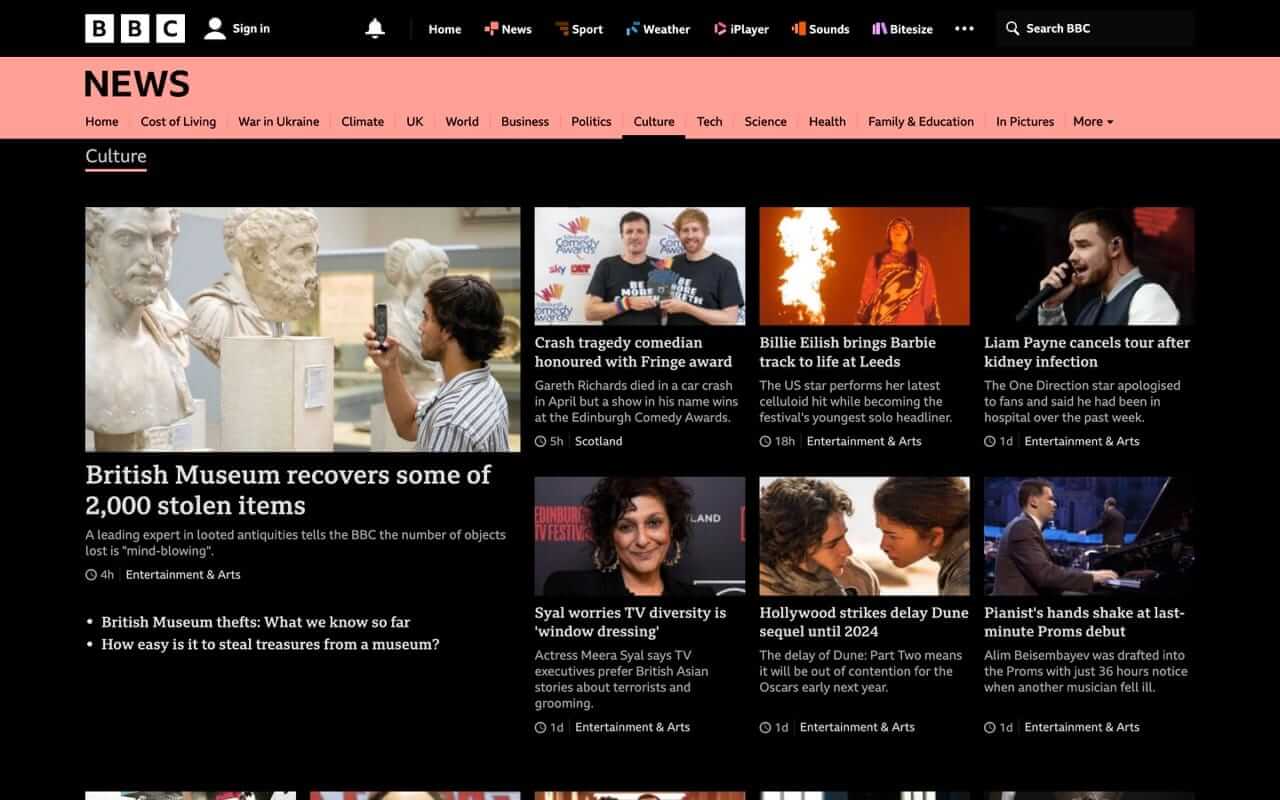Click Home in the news menu bar
This screenshot has height=800, width=1280.
pyautogui.click(x=102, y=121)
